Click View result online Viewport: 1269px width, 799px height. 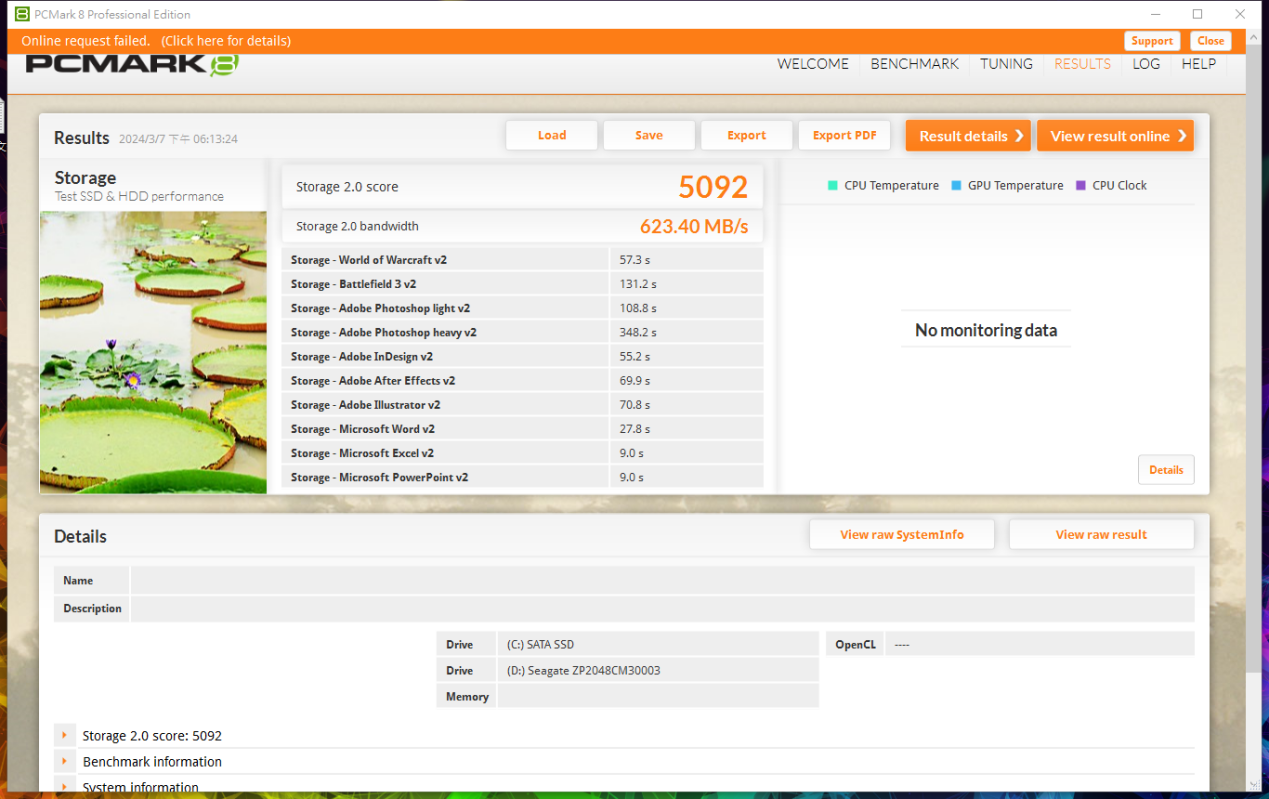pyautogui.click(x=1115, y=136)
